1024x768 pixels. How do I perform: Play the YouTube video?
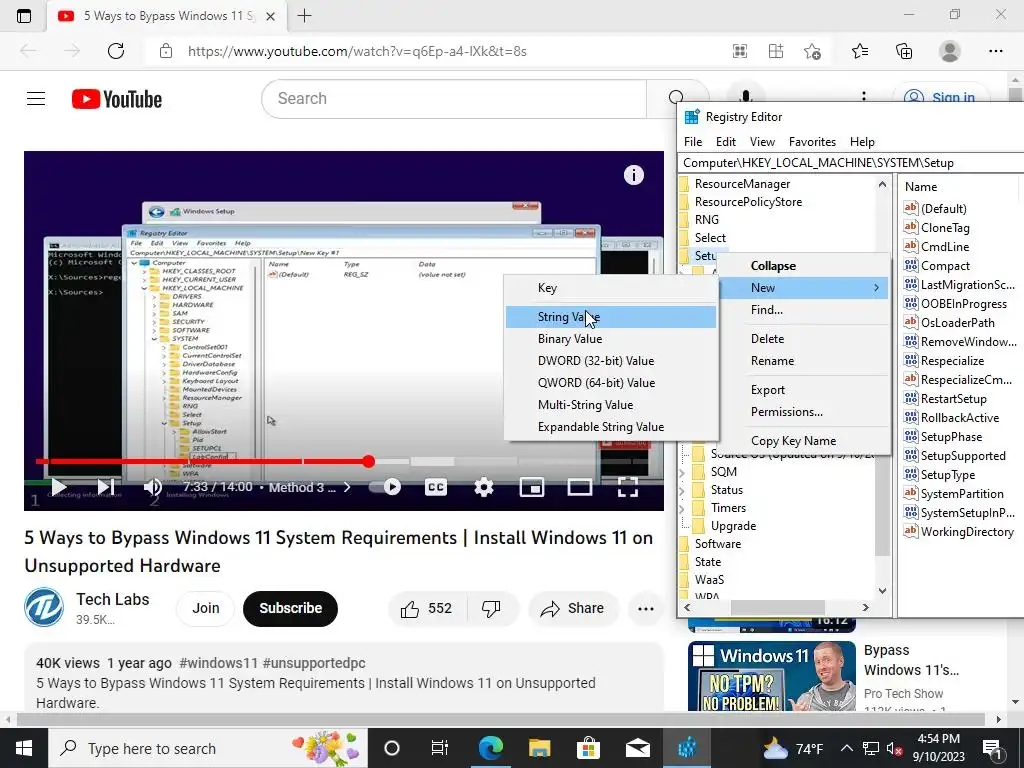59,487
